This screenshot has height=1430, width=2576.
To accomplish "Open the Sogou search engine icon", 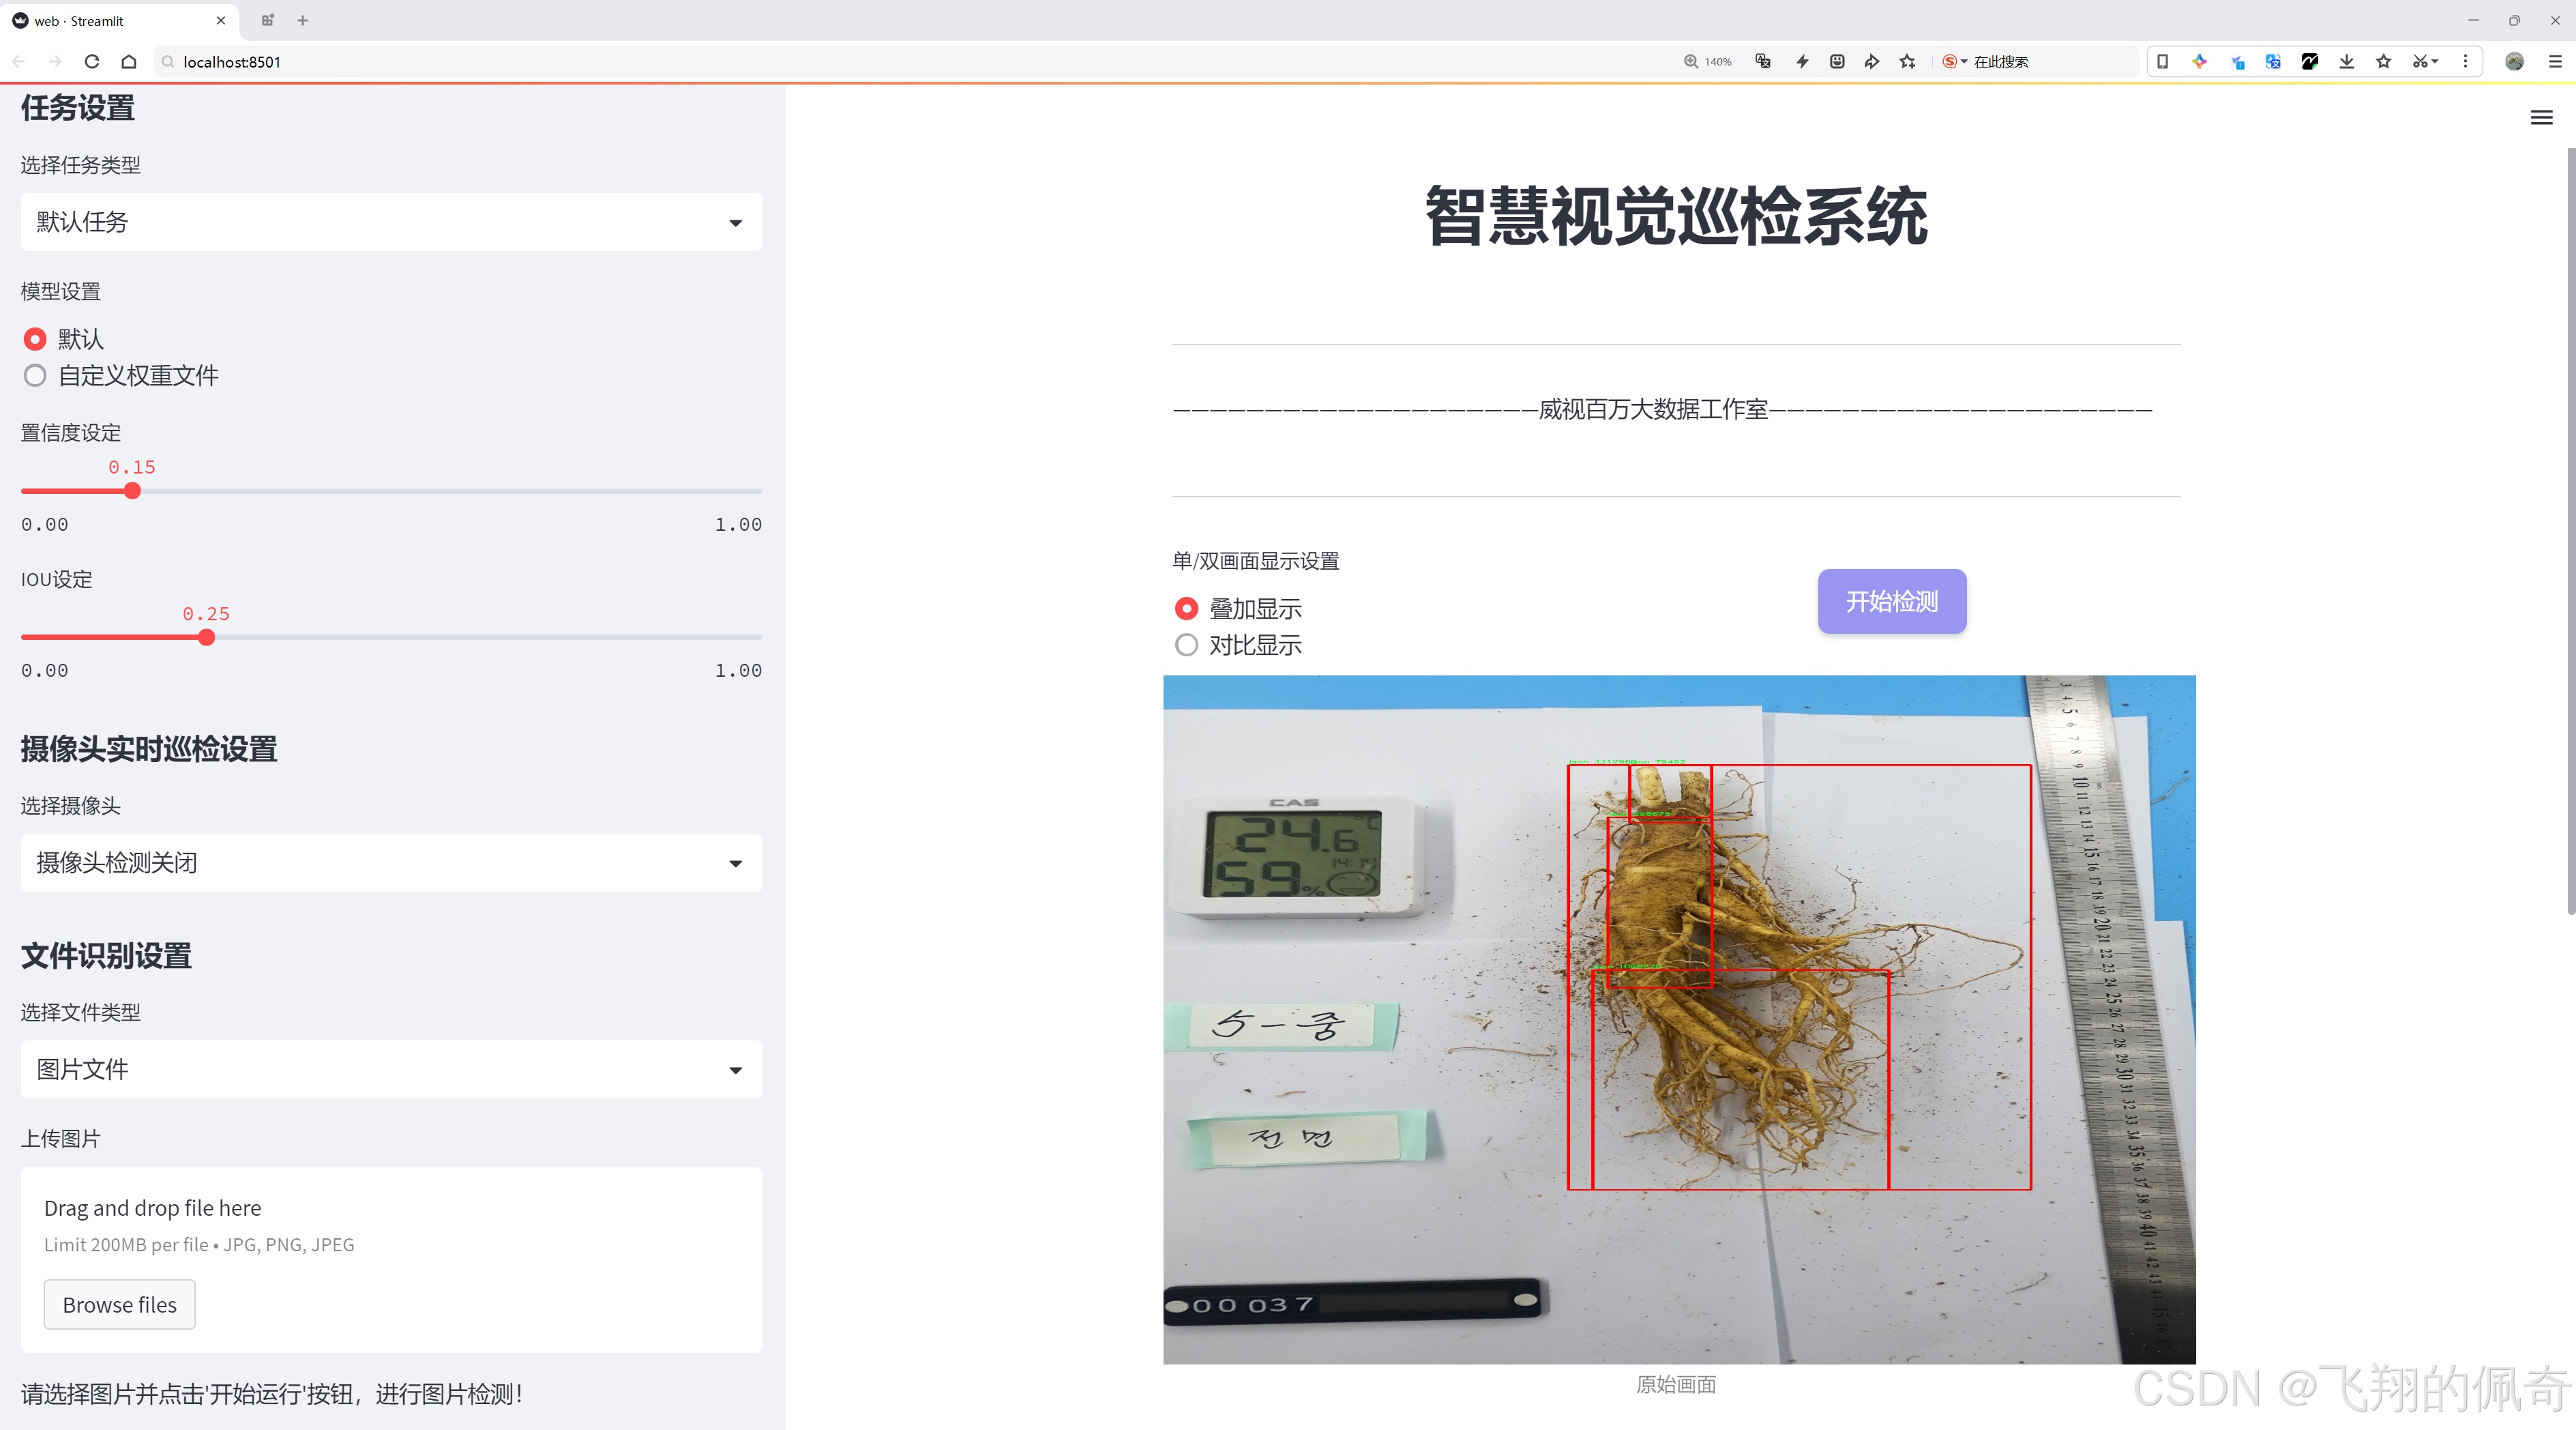I will coord(1950,61).
